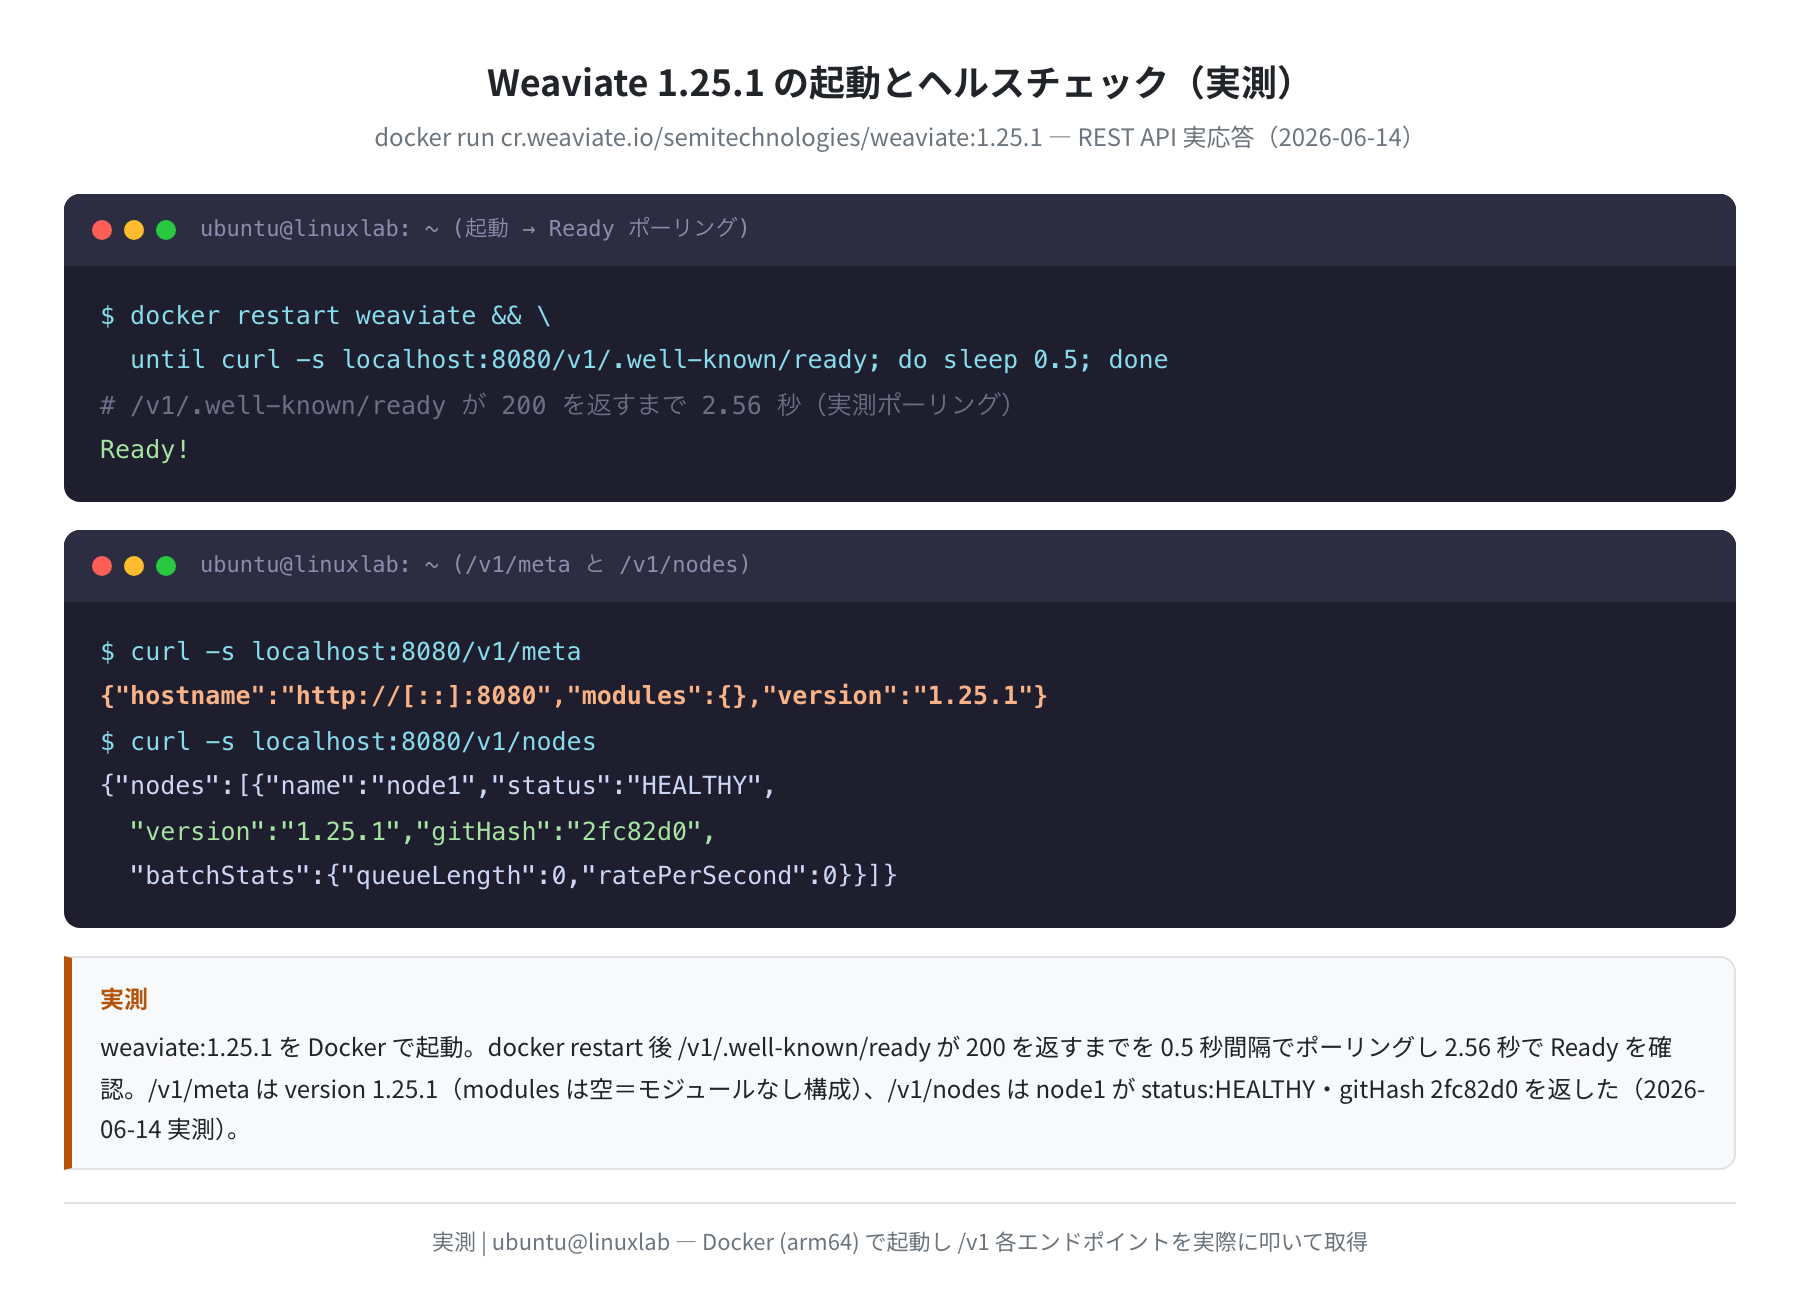The image size is (1800, 1298).
Task: Click the orange 実測 note heading
Action: pos(124,999)
